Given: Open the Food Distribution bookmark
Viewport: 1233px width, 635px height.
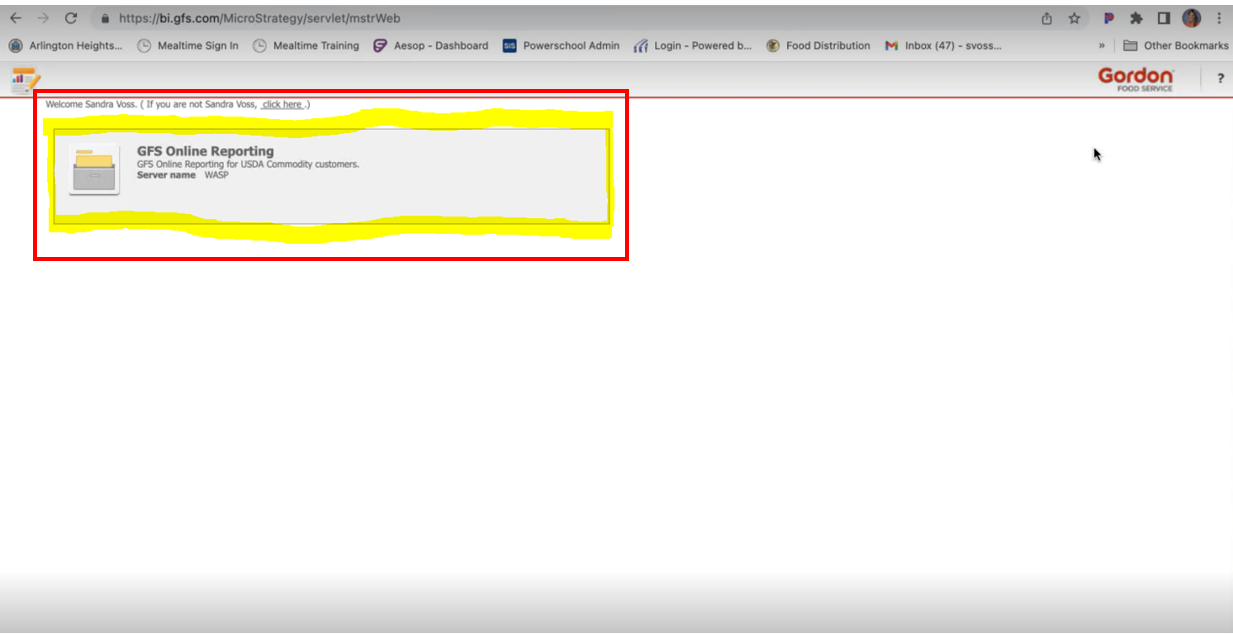Looking at the screenshot, I should (819, 46).
